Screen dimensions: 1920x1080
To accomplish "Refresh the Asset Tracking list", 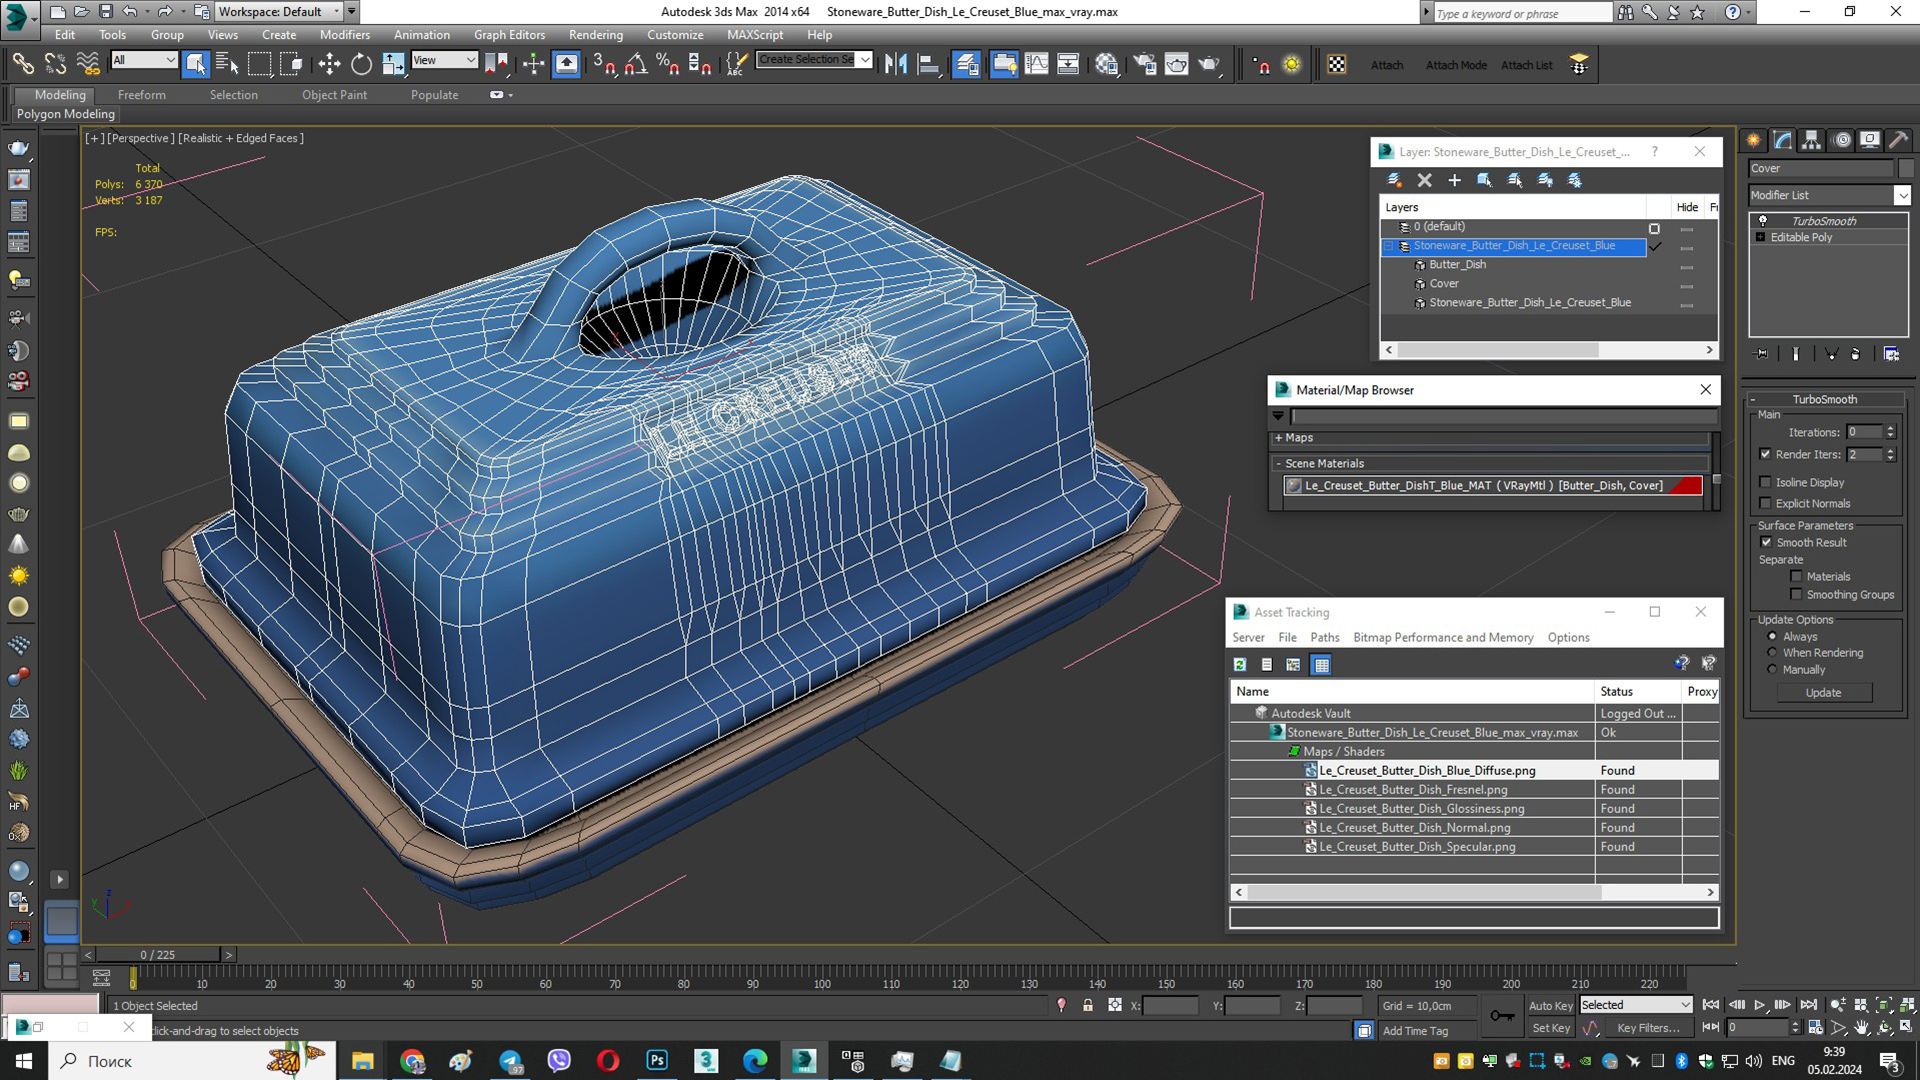I will point(1240,665).
